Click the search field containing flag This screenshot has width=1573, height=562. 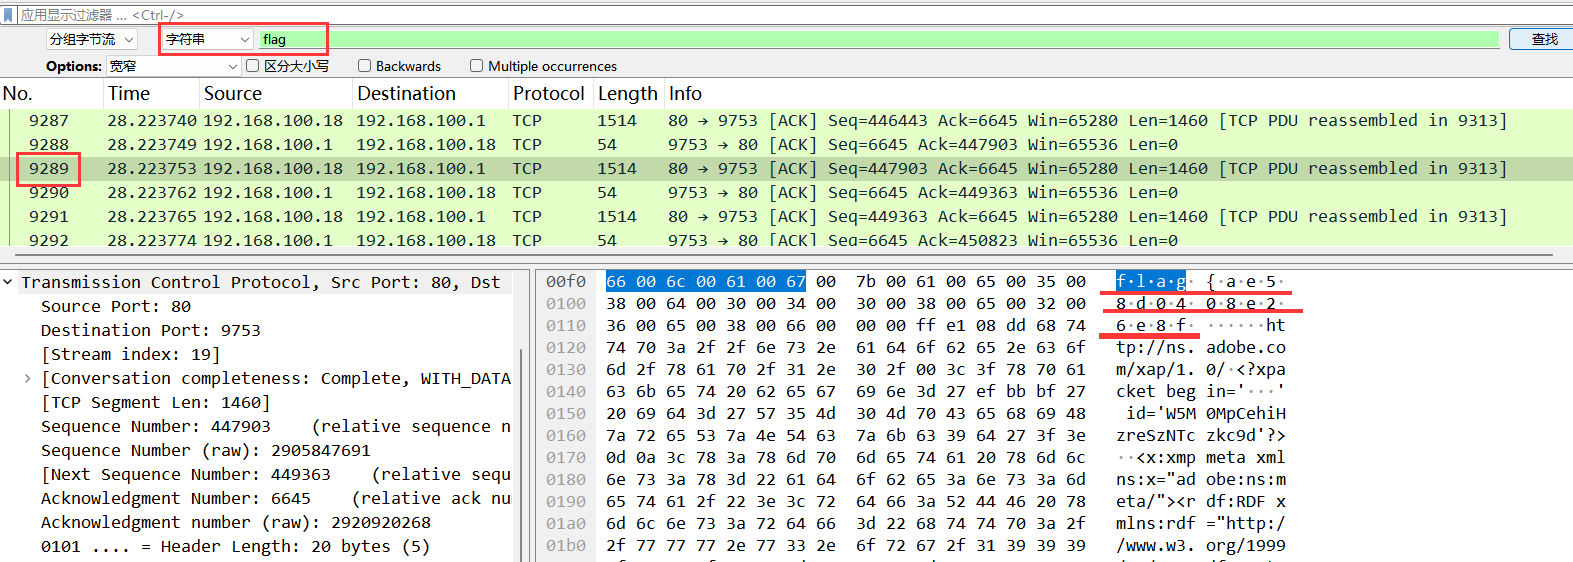[879, 39]
